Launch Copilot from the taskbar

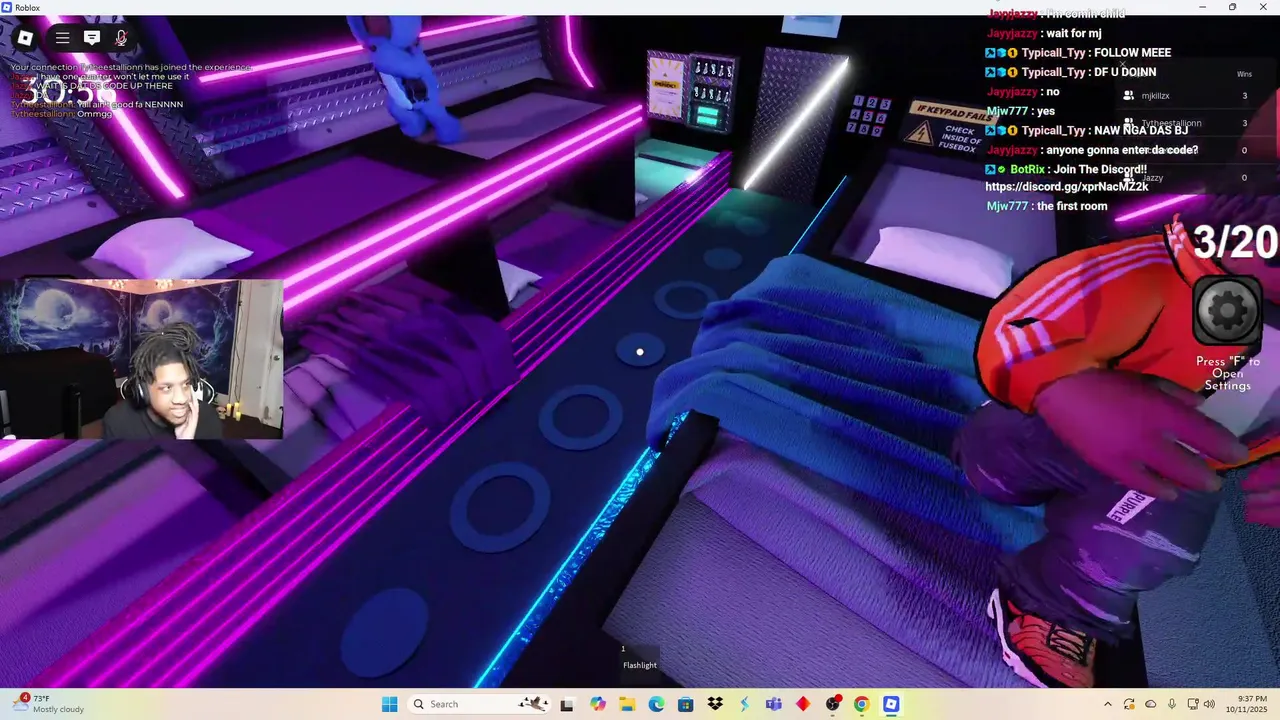point(598,704)
